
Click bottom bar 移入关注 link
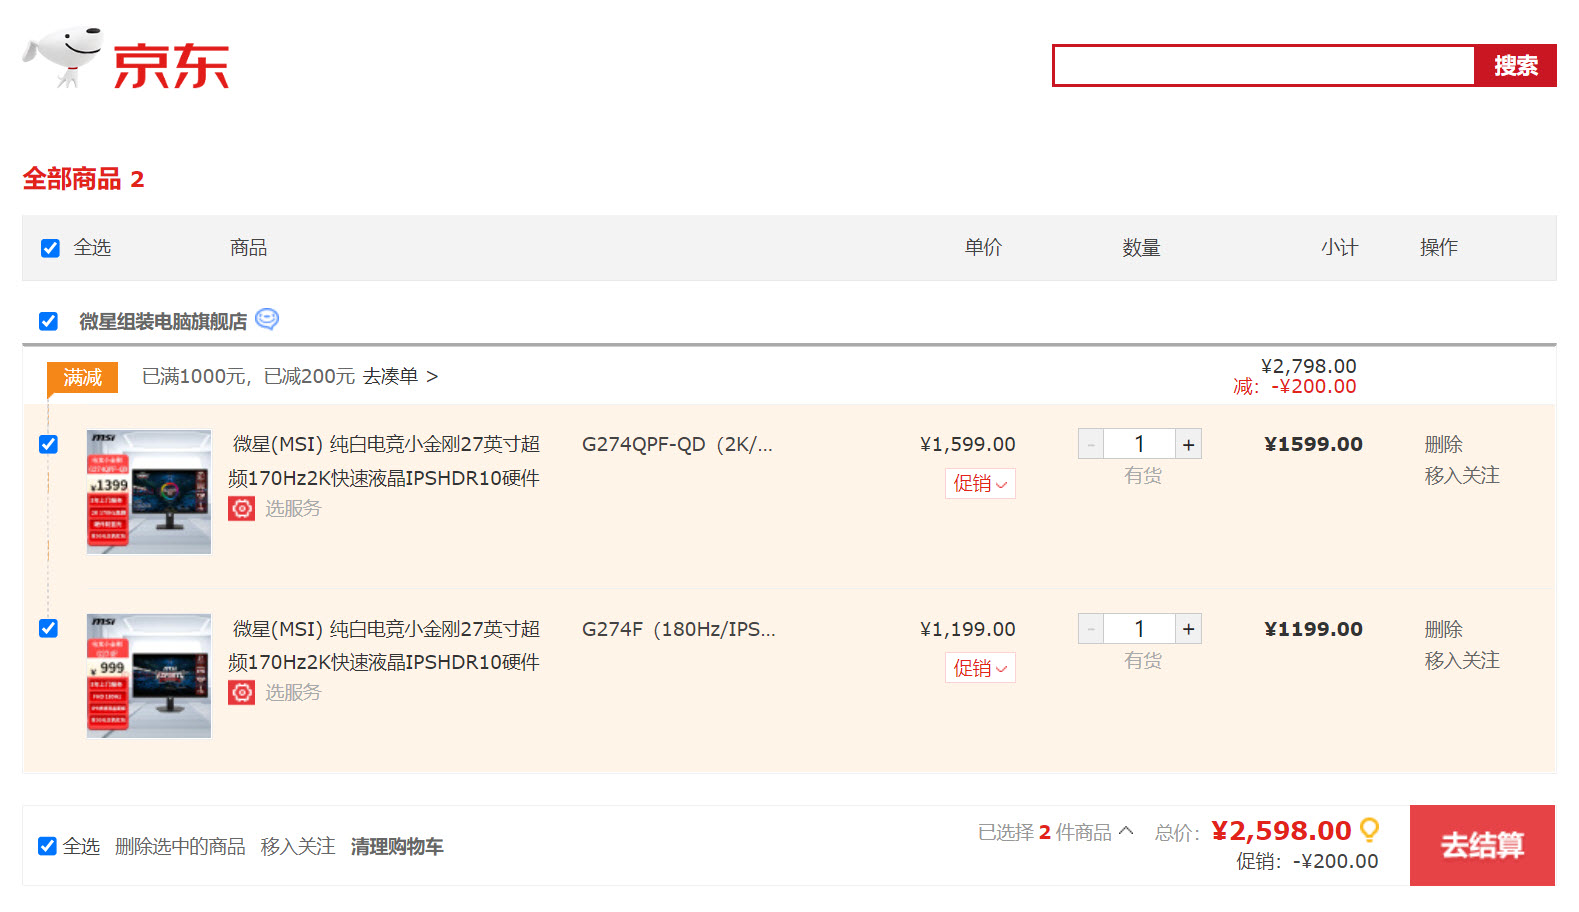(298, 846)
